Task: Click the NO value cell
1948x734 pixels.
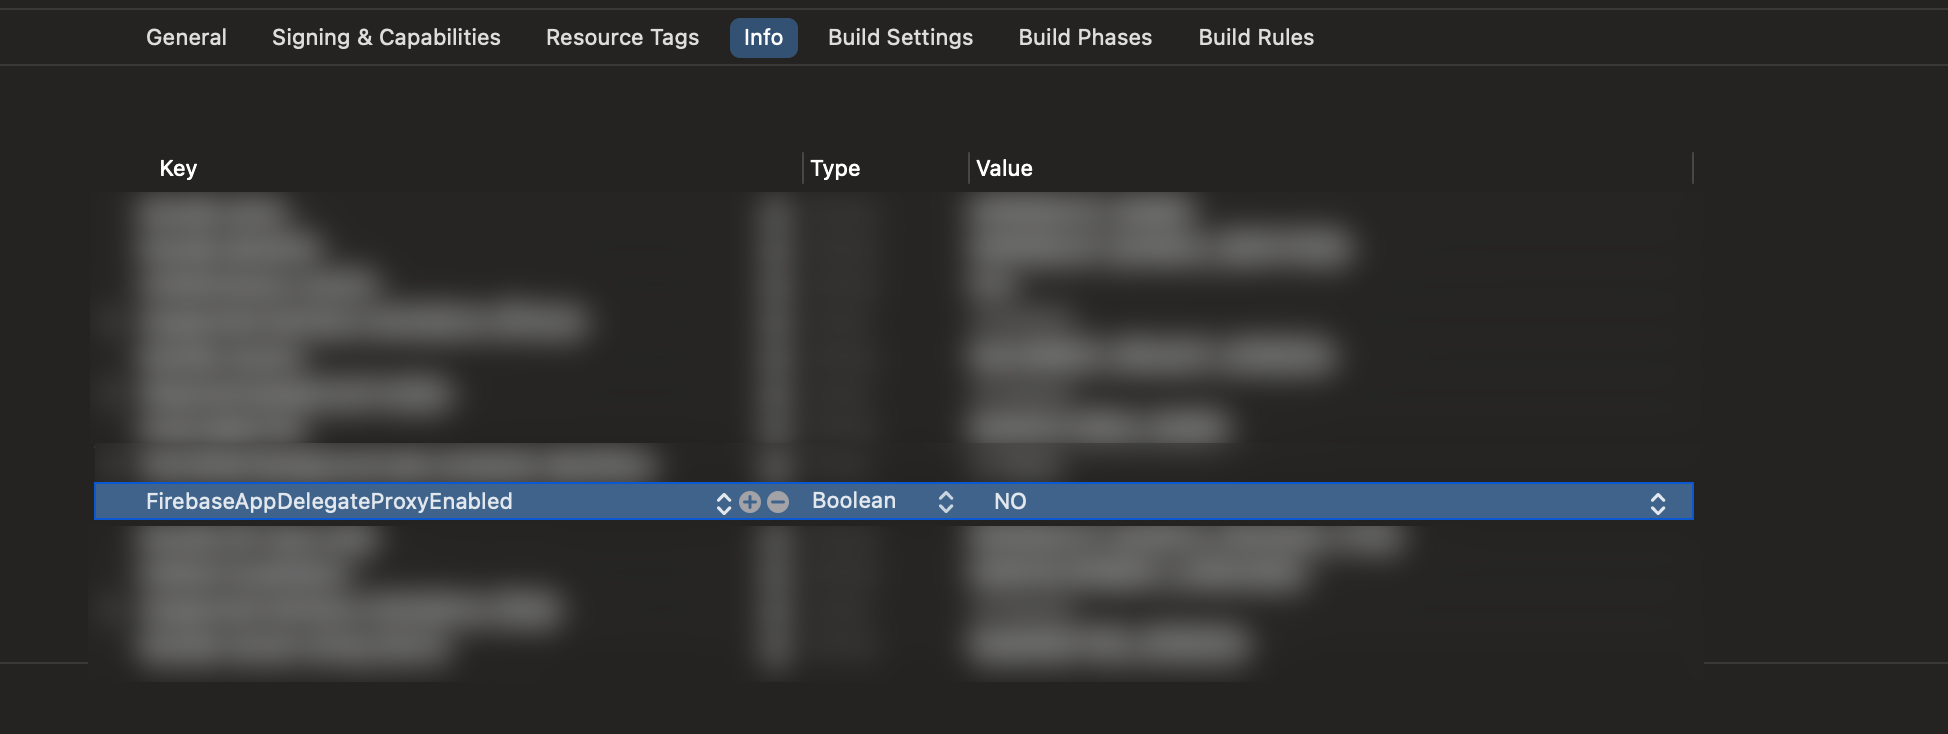Action: pos(1010,502)
